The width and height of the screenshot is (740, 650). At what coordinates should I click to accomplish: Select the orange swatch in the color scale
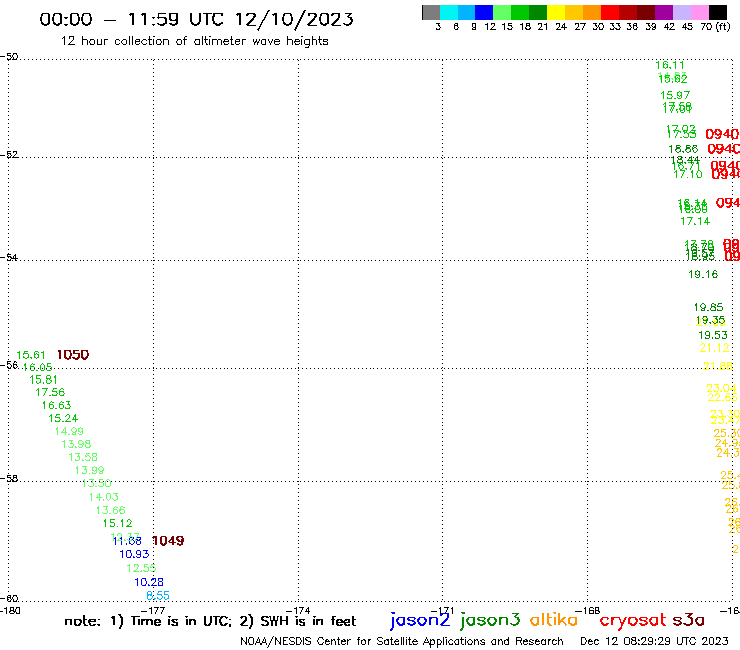(592, 12)
